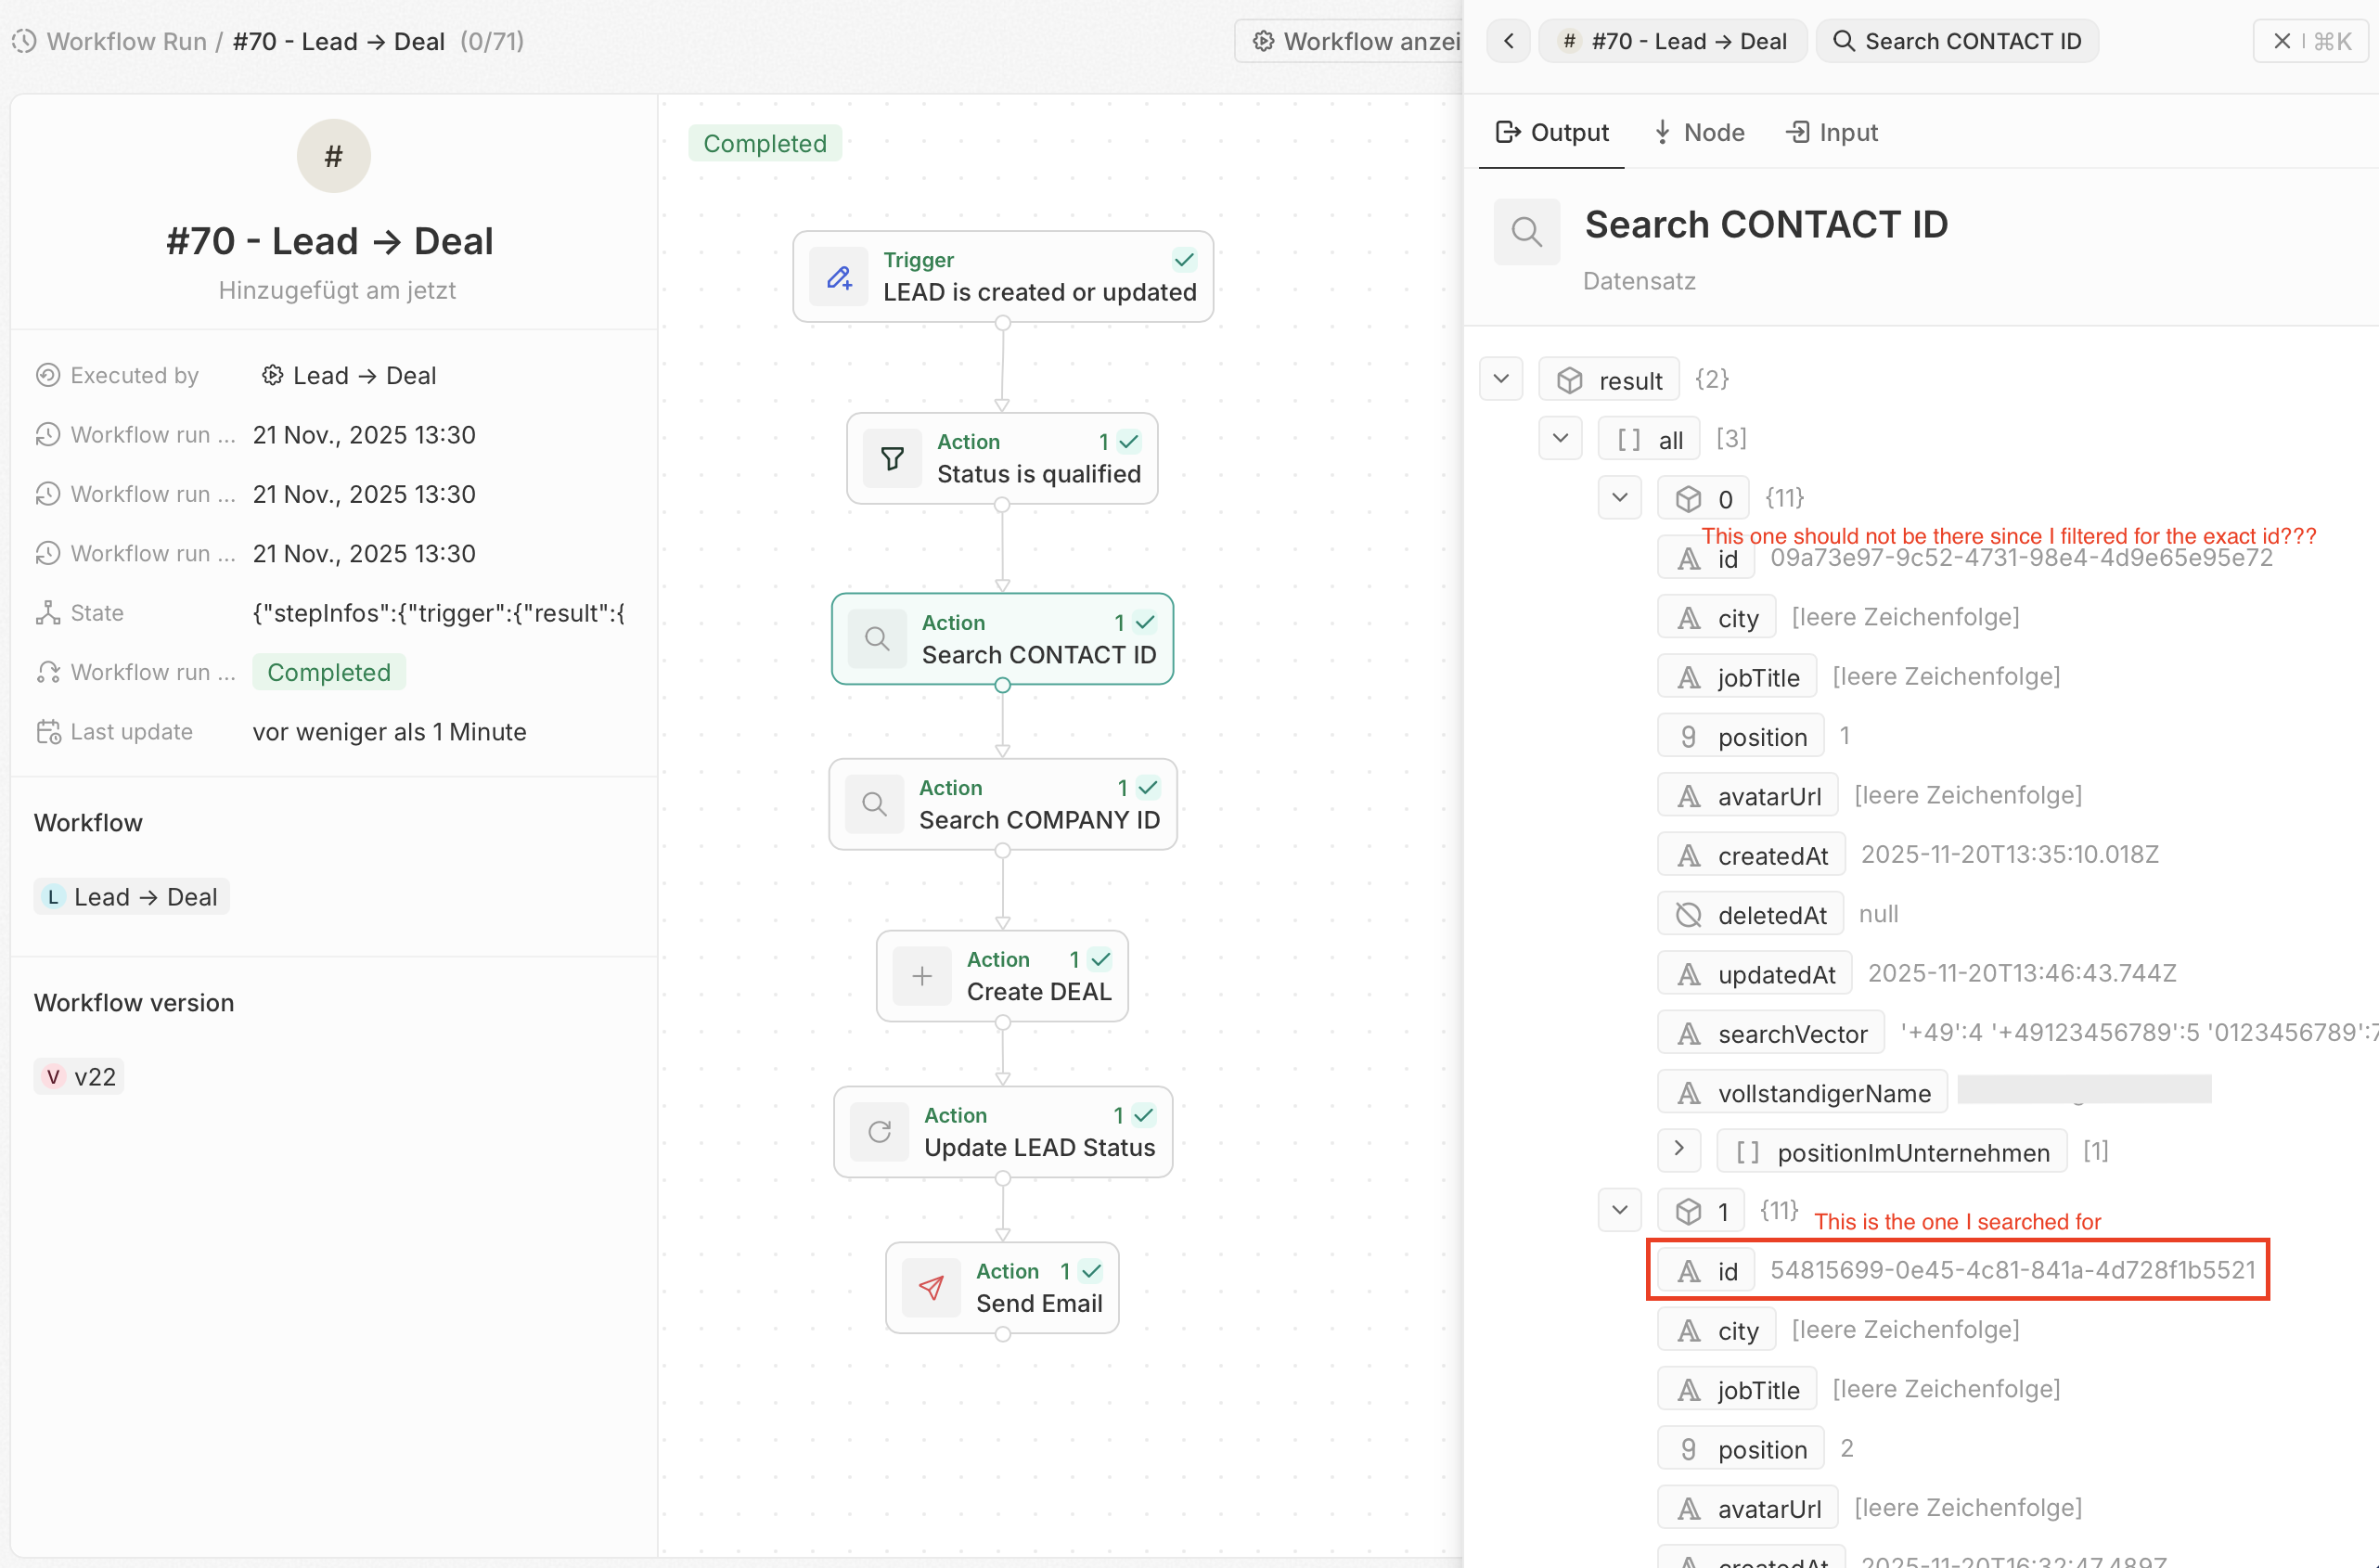
Task: Click Search COMPANY ID magnifier icon
Action: click(x=874, y=804)
